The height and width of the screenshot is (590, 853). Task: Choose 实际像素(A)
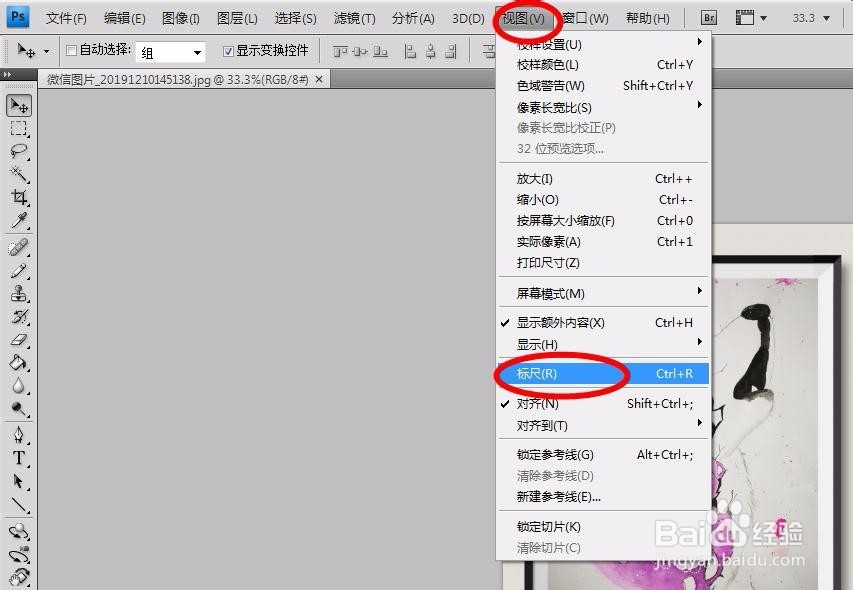tap(604, 241)
